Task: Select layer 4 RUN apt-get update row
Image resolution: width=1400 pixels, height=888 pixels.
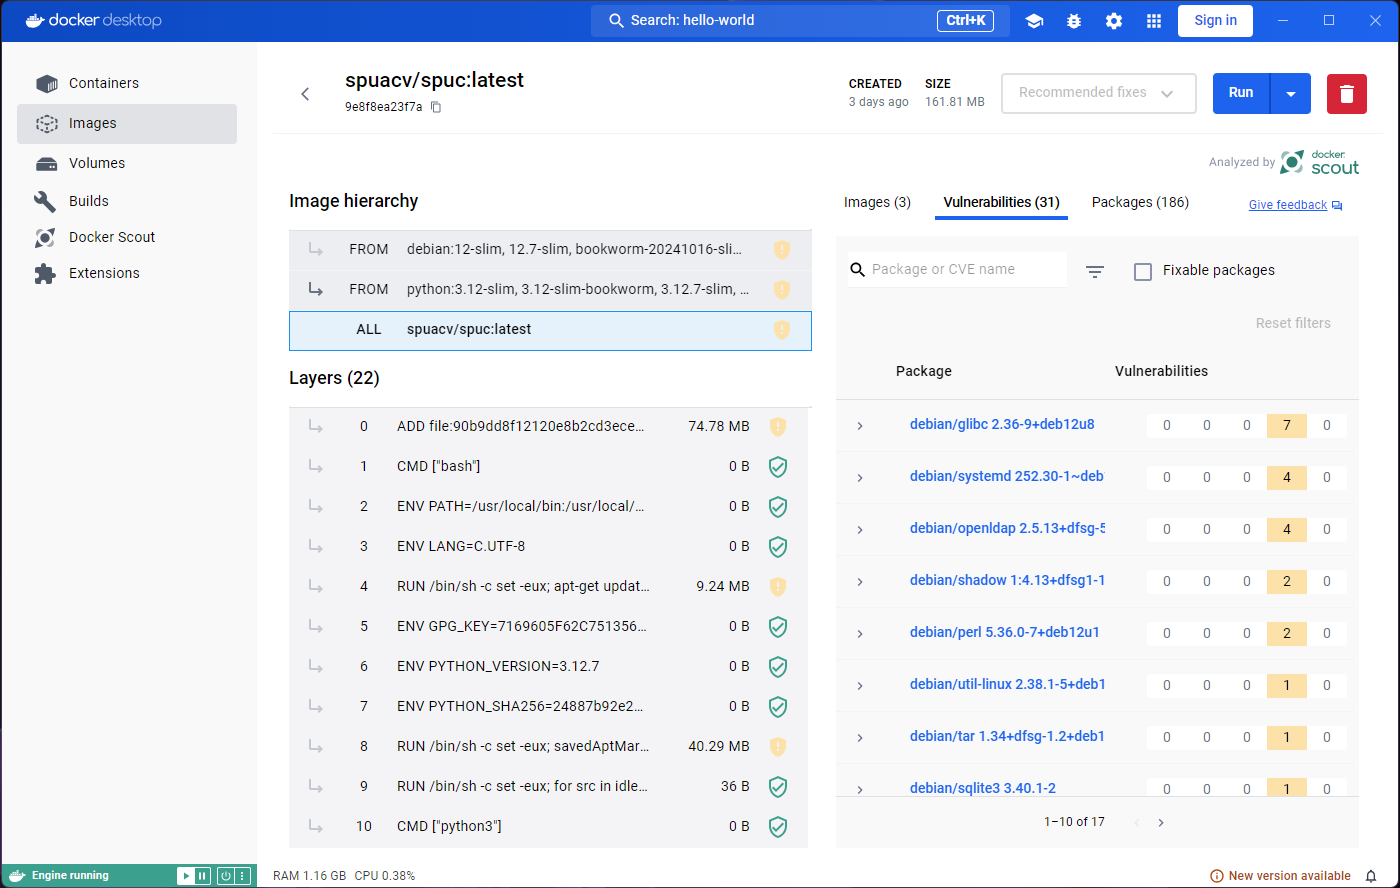Action: [x=548, y=586]
